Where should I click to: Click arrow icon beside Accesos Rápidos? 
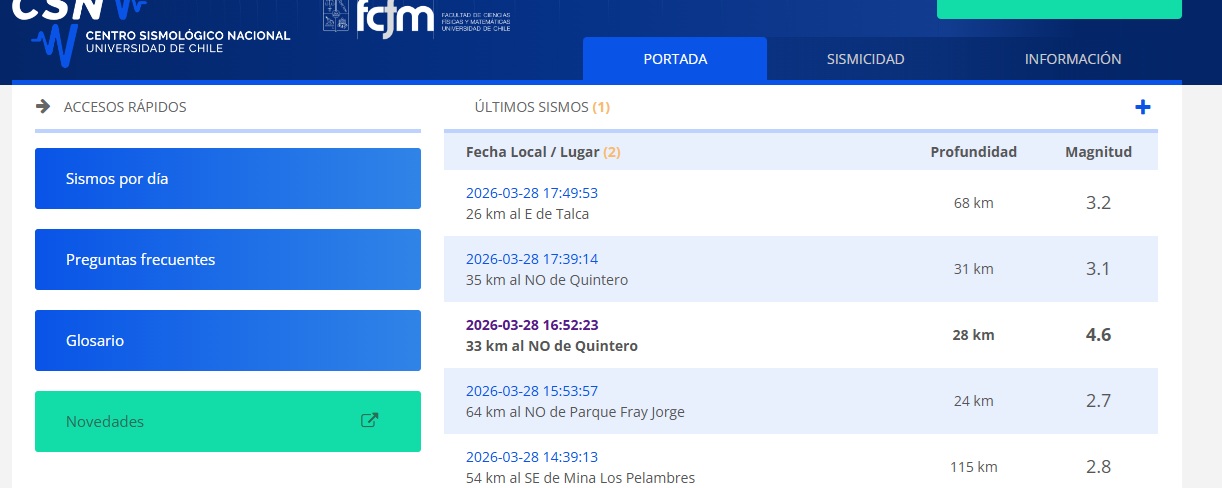click(x=43, y=107)
